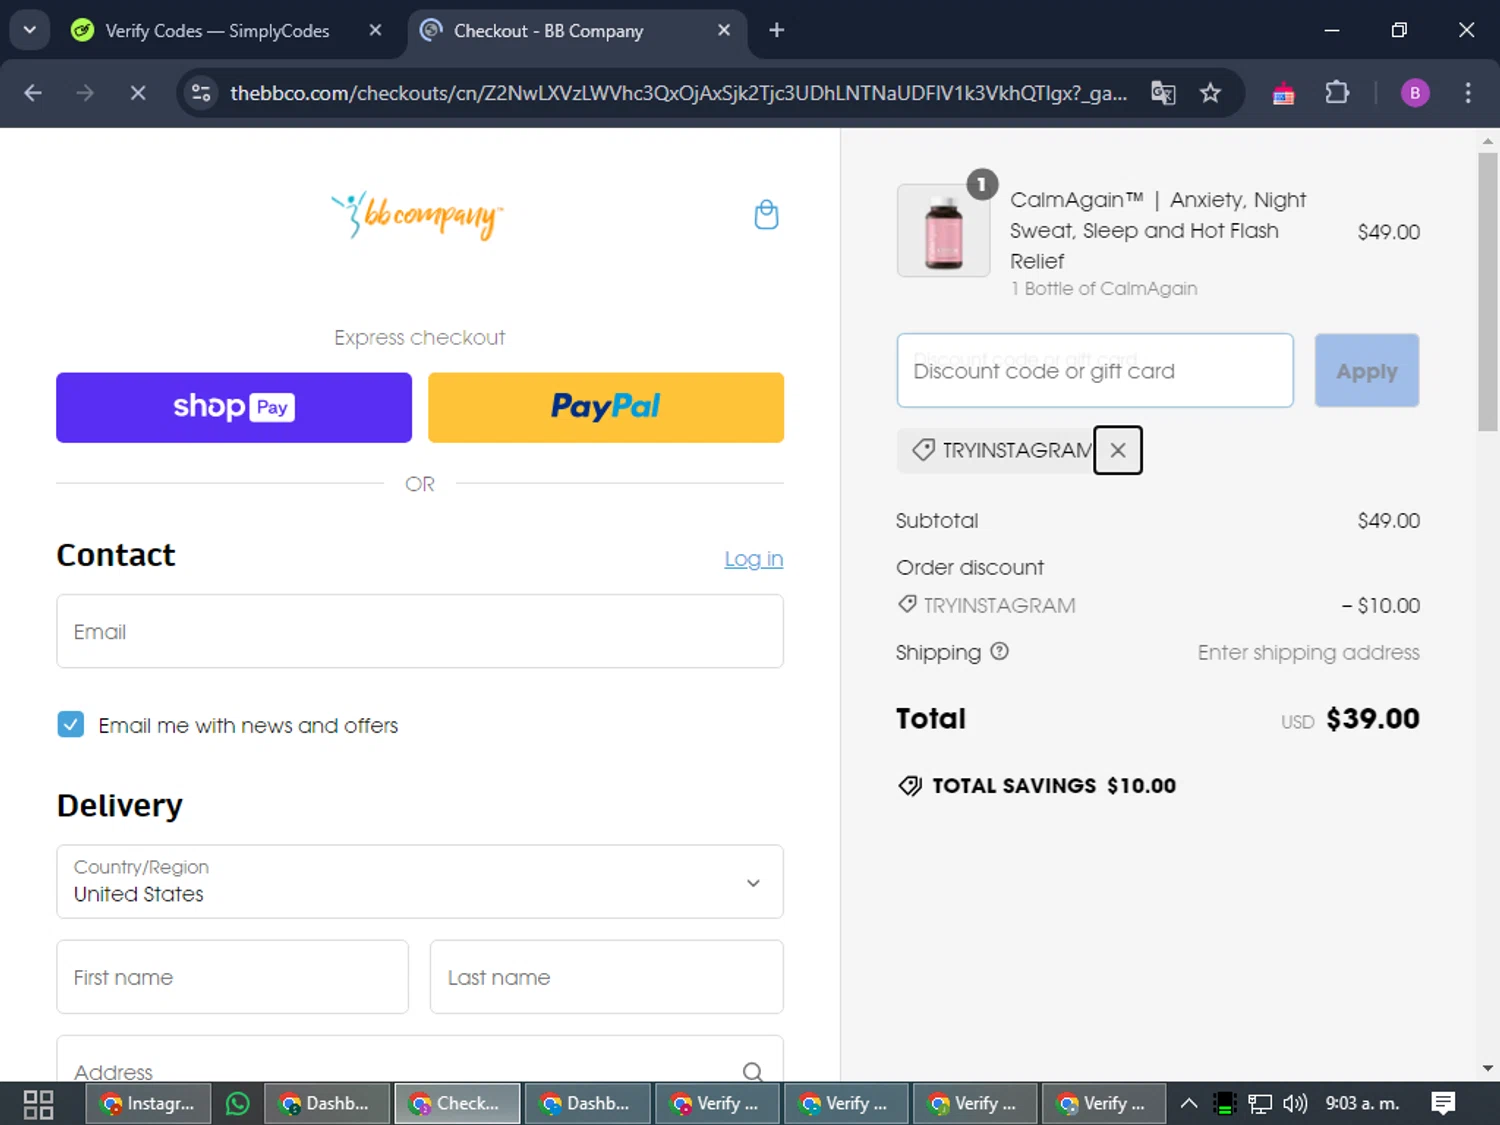This screenshot has width=1500, height=1125.
Task: Stop page loading with the X button
Action: click(138, 93)
